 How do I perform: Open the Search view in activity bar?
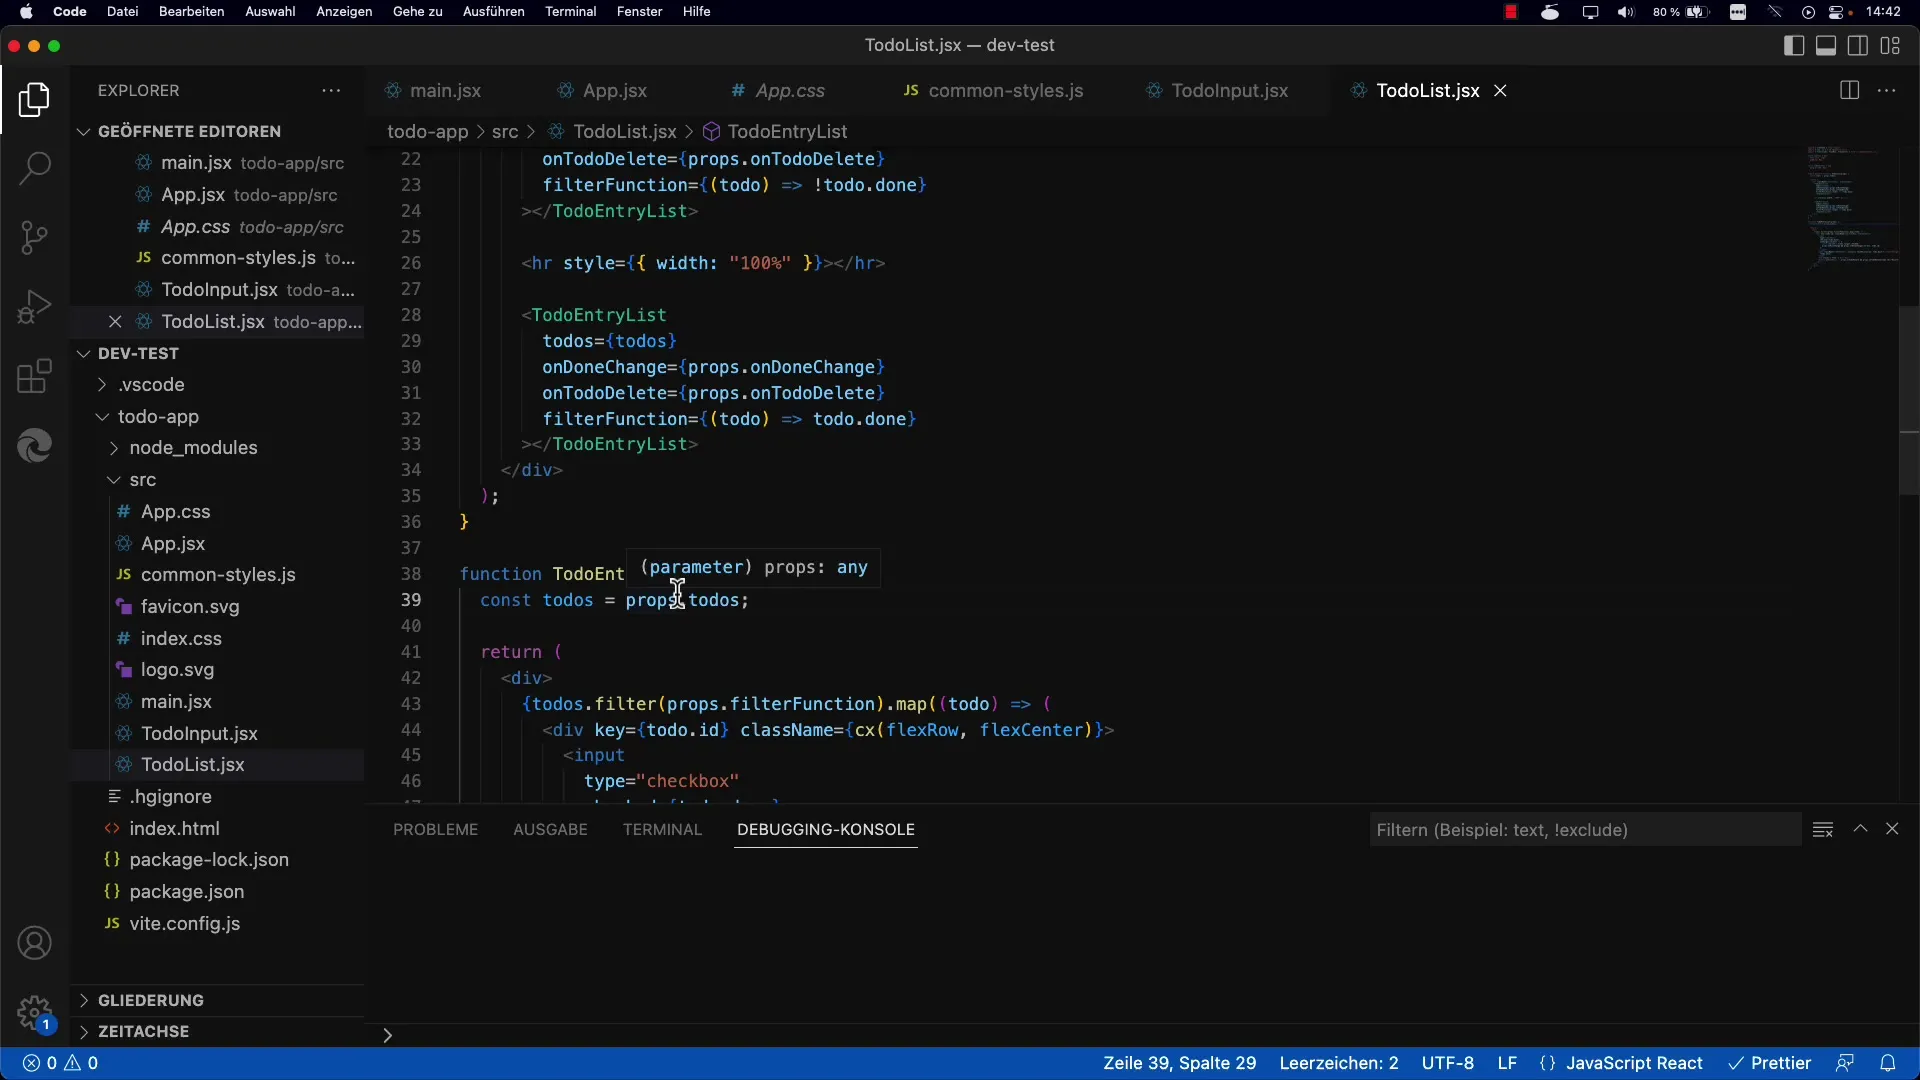34,168
